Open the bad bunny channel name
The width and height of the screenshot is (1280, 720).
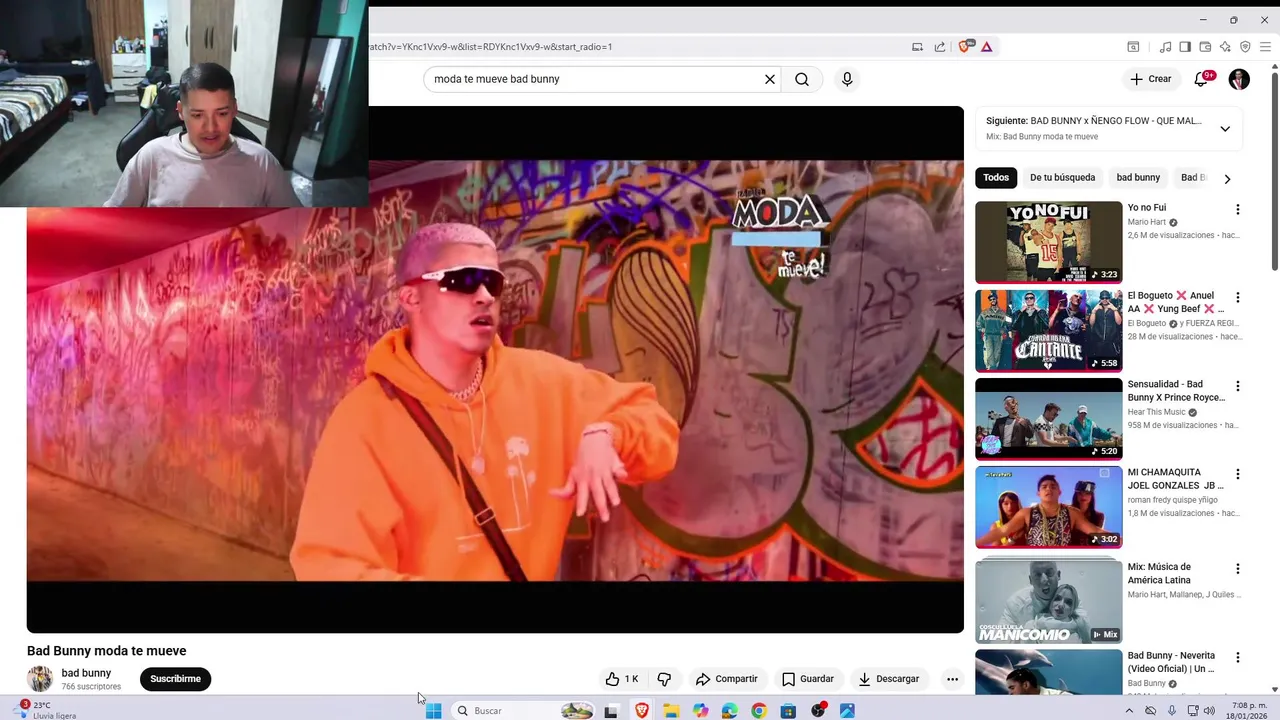click(86, 673)
